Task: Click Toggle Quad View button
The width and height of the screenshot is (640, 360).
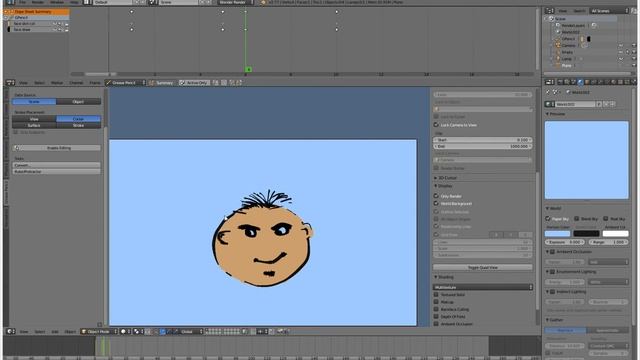Action: (483, 267)
